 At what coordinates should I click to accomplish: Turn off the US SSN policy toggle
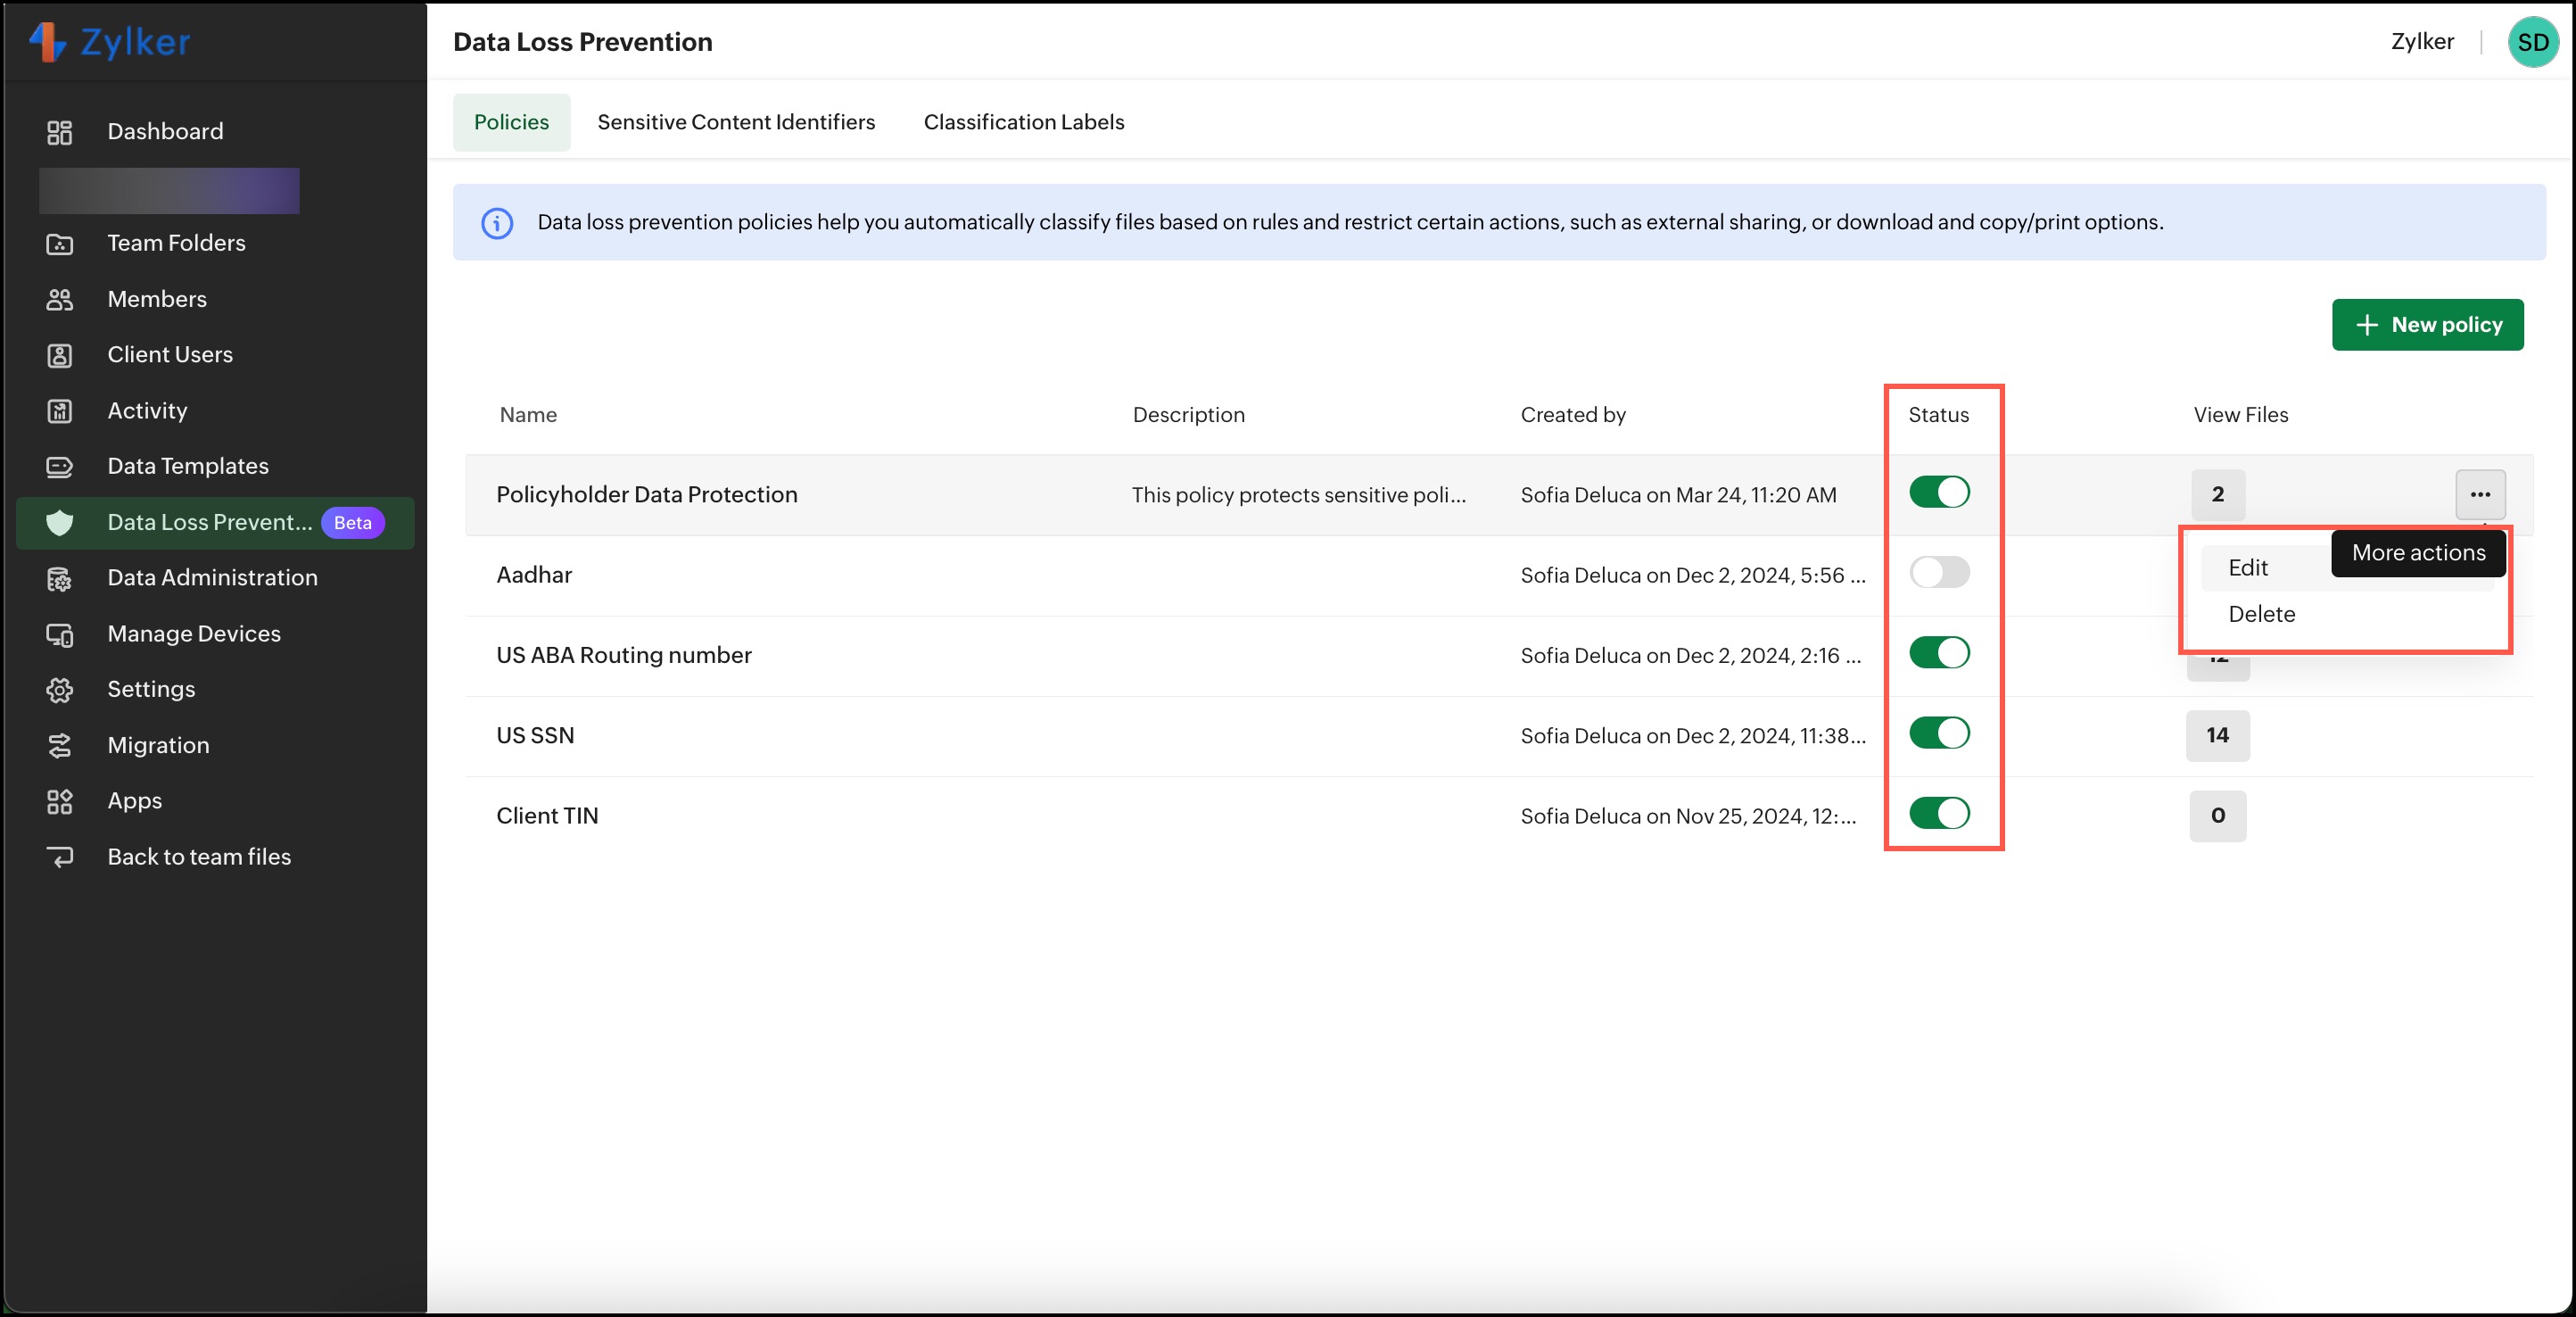pos(1938,734)
